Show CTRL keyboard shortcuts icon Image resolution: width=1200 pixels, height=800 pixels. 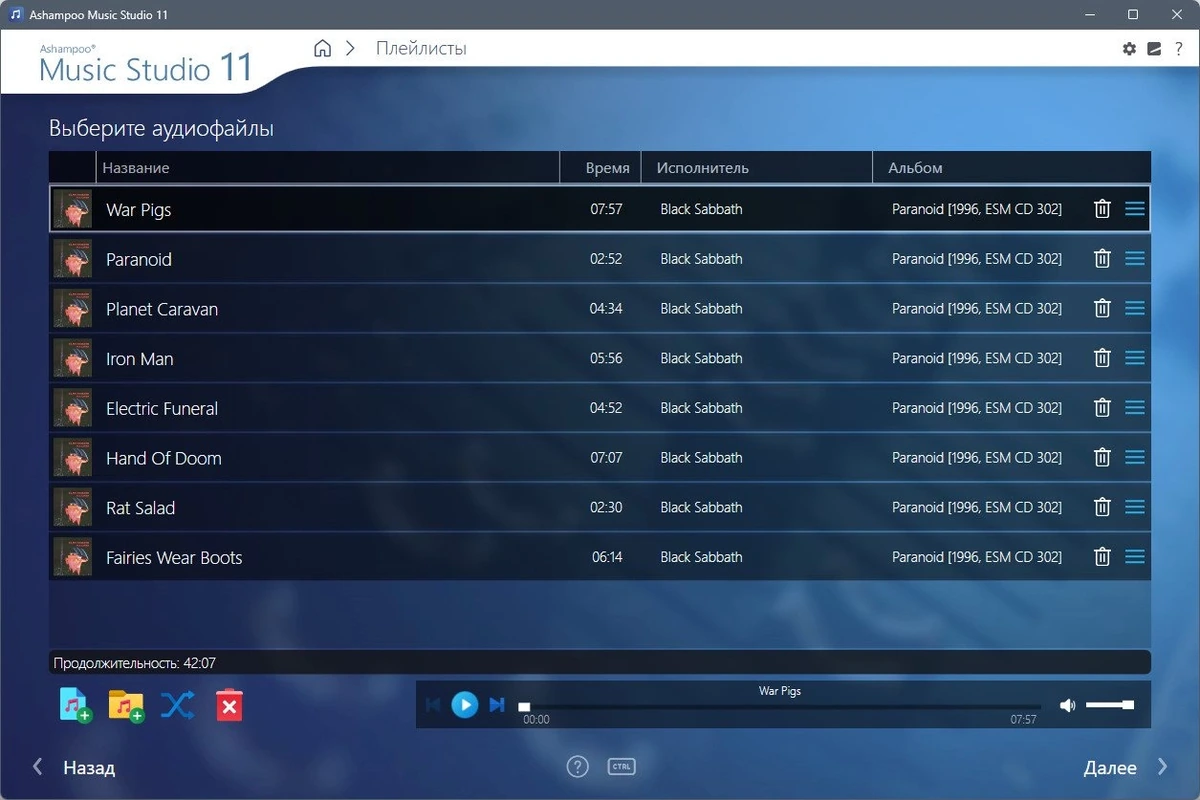coord(621,767)
